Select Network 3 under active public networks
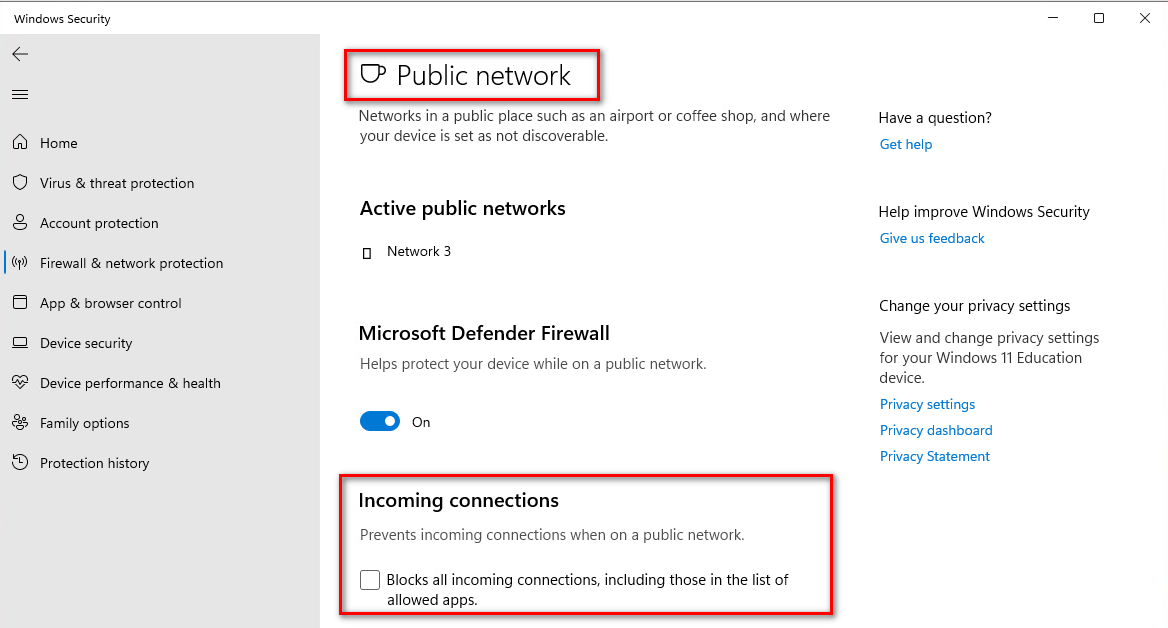Screen dimensions: 1168x628 [418, 252]
